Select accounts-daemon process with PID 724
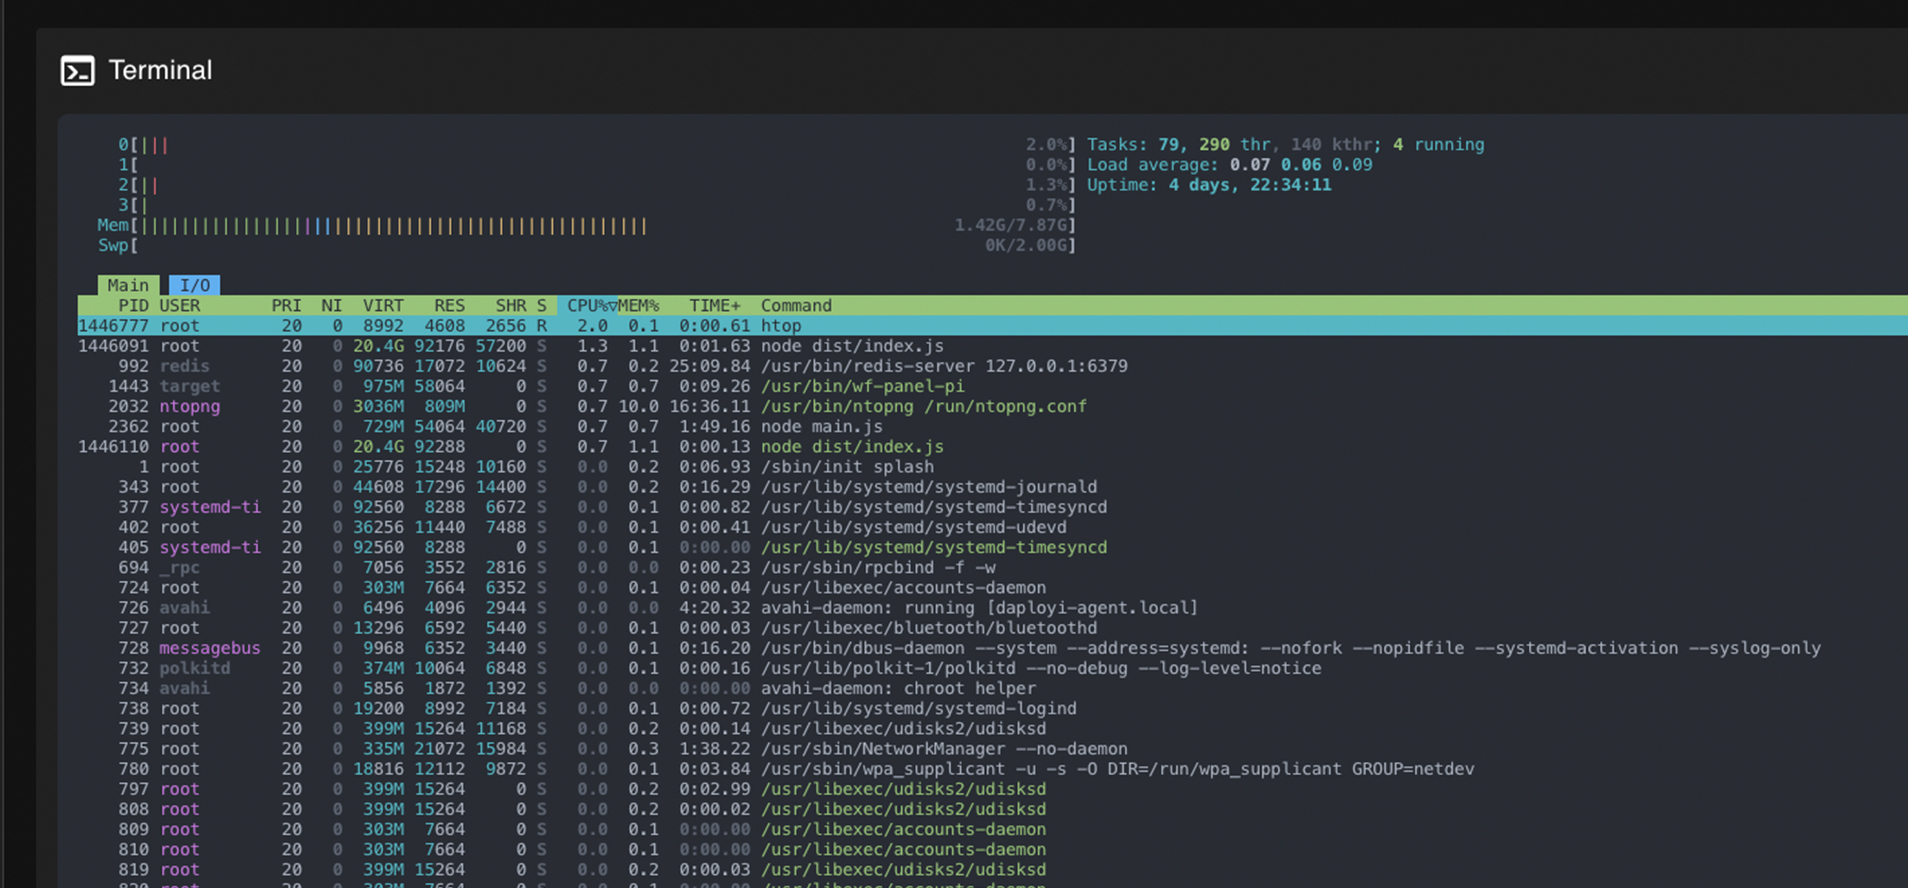This screenshot has height=888, width=1908. [x=992, y=587]
